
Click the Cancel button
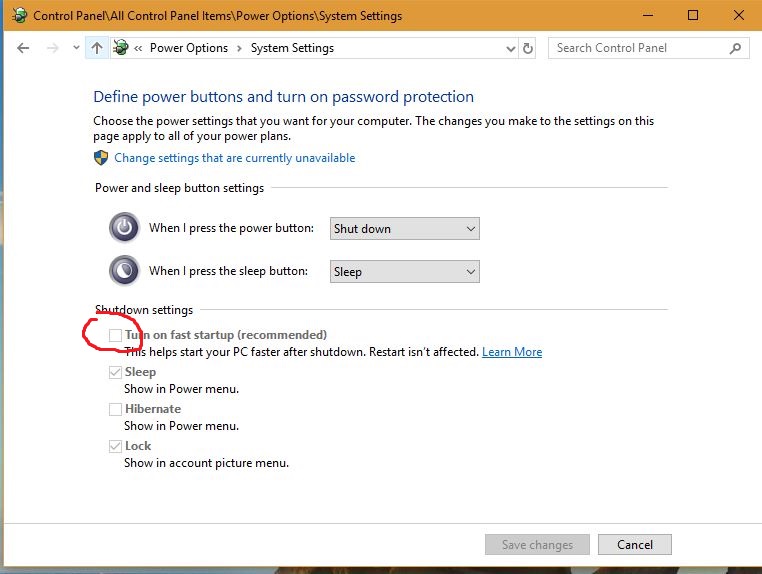(635, 544)
